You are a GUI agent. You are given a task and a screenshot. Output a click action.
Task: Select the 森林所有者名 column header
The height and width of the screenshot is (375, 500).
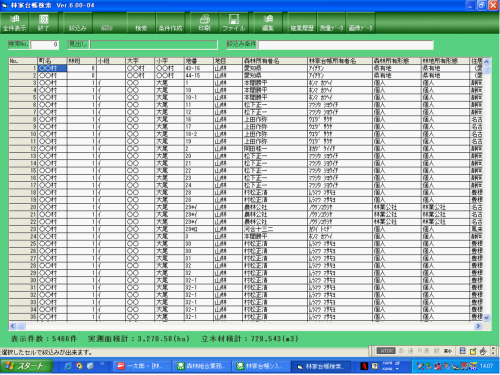click(275, 61)
